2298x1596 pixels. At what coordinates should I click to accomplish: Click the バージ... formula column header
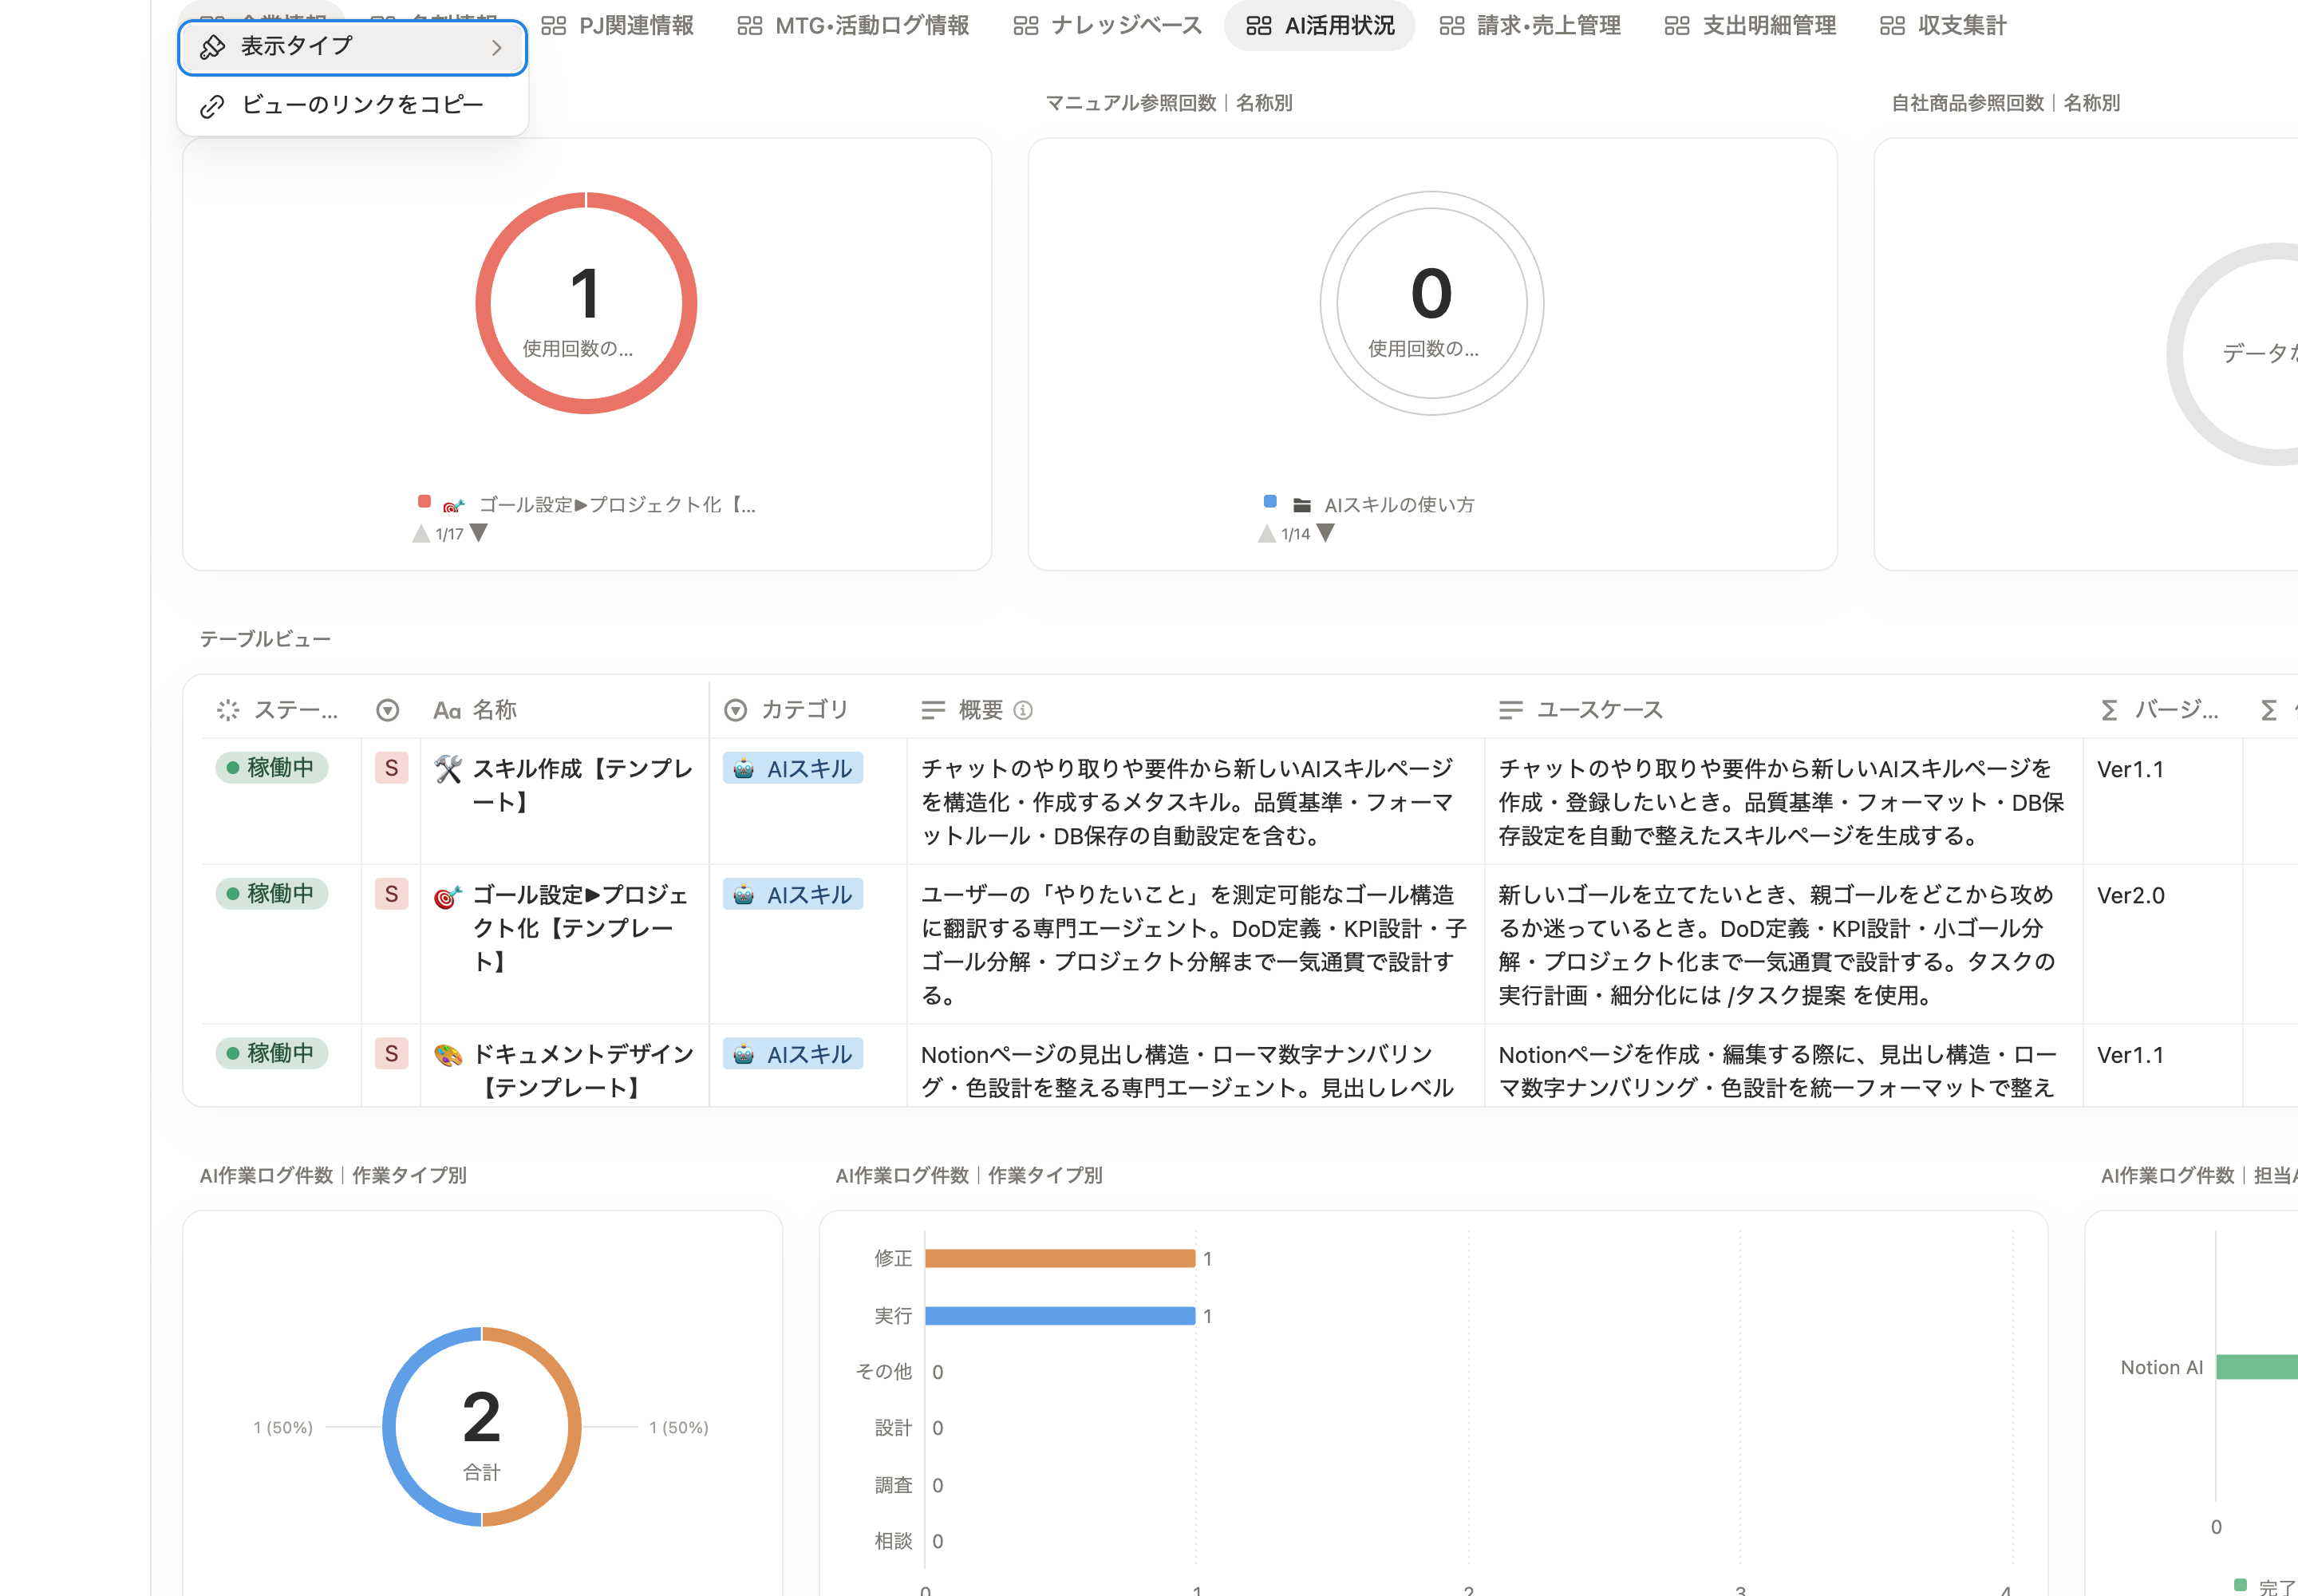click(2162, 710)
